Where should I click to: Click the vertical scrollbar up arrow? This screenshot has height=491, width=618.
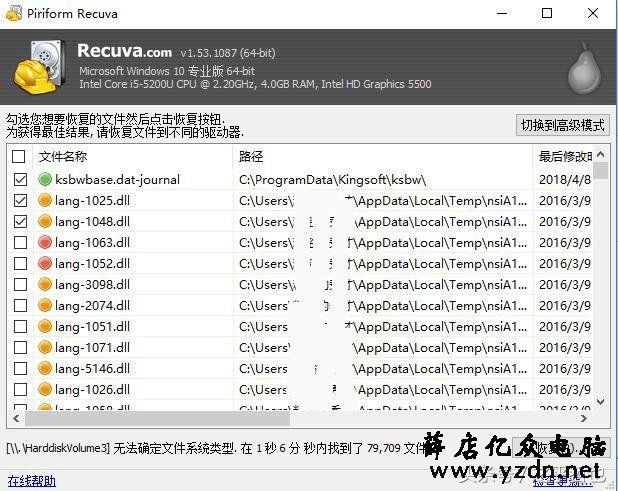[x=600, y=154]
